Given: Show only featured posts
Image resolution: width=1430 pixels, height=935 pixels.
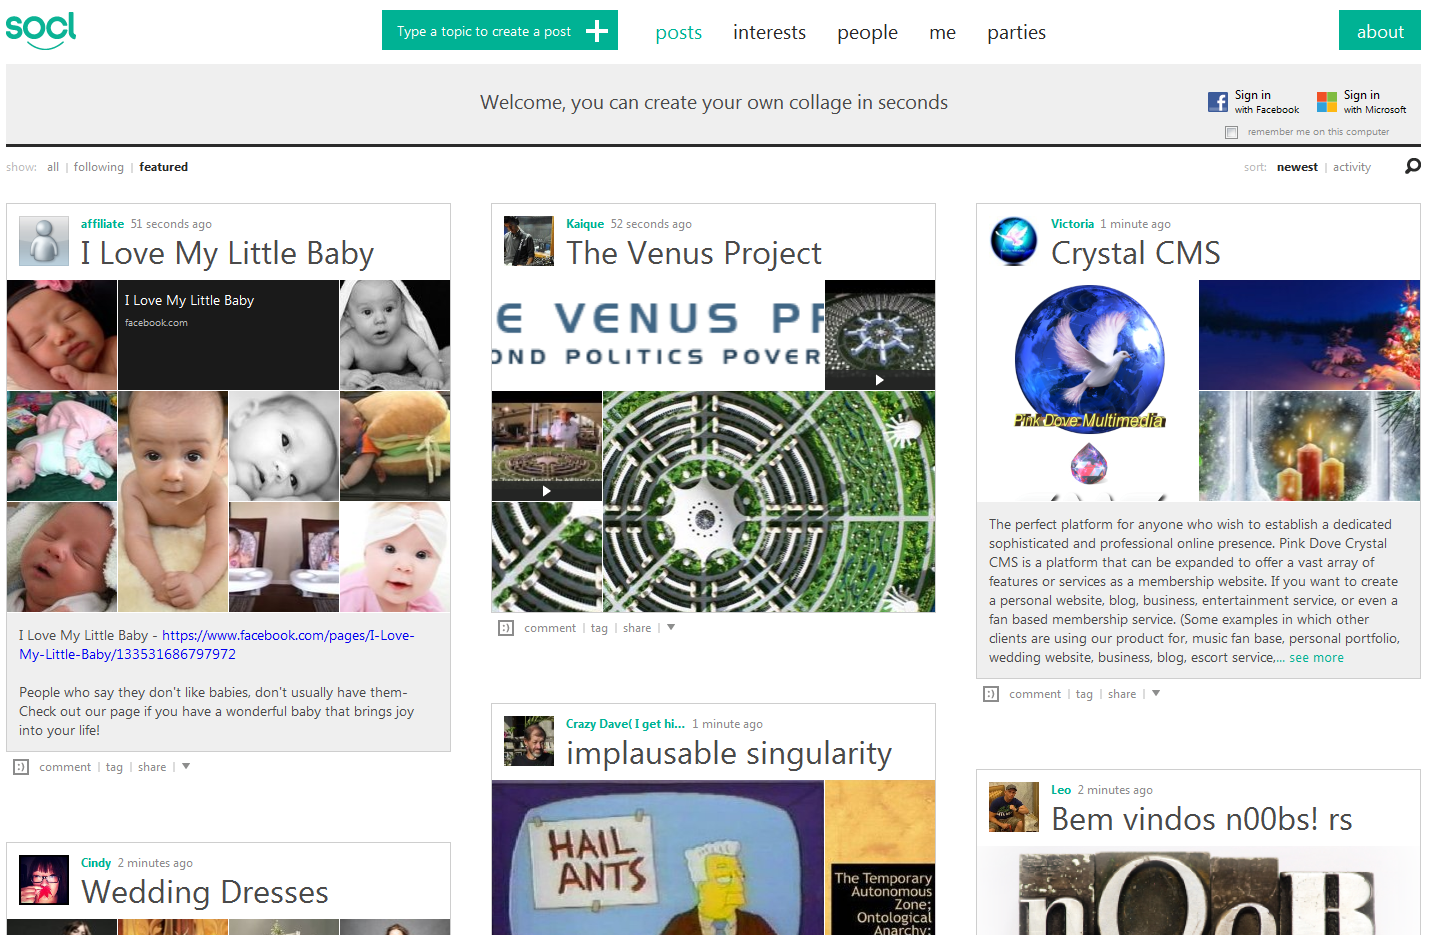Looking at the screenshot, I should [x=163, y=167].
